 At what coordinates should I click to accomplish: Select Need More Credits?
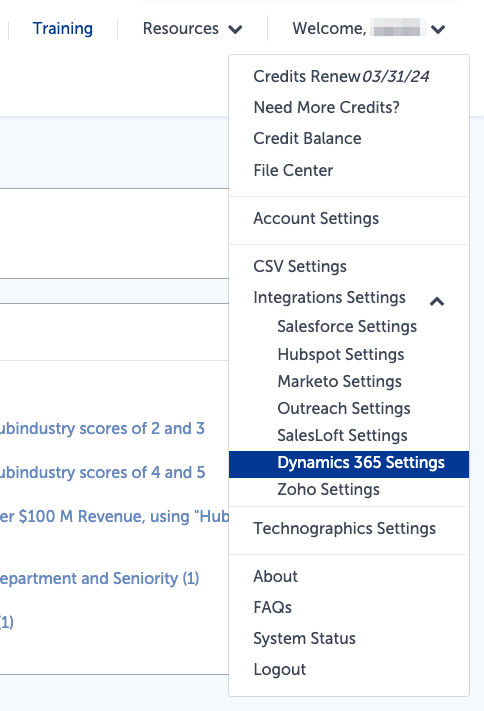[x=327, y=107]
